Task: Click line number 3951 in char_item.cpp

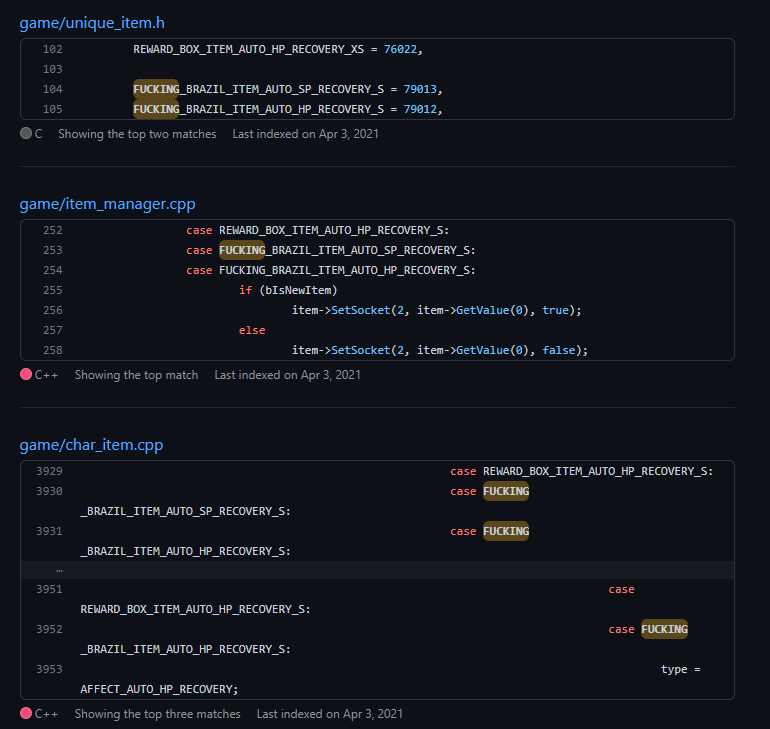Action: click(x=49, y=589)
